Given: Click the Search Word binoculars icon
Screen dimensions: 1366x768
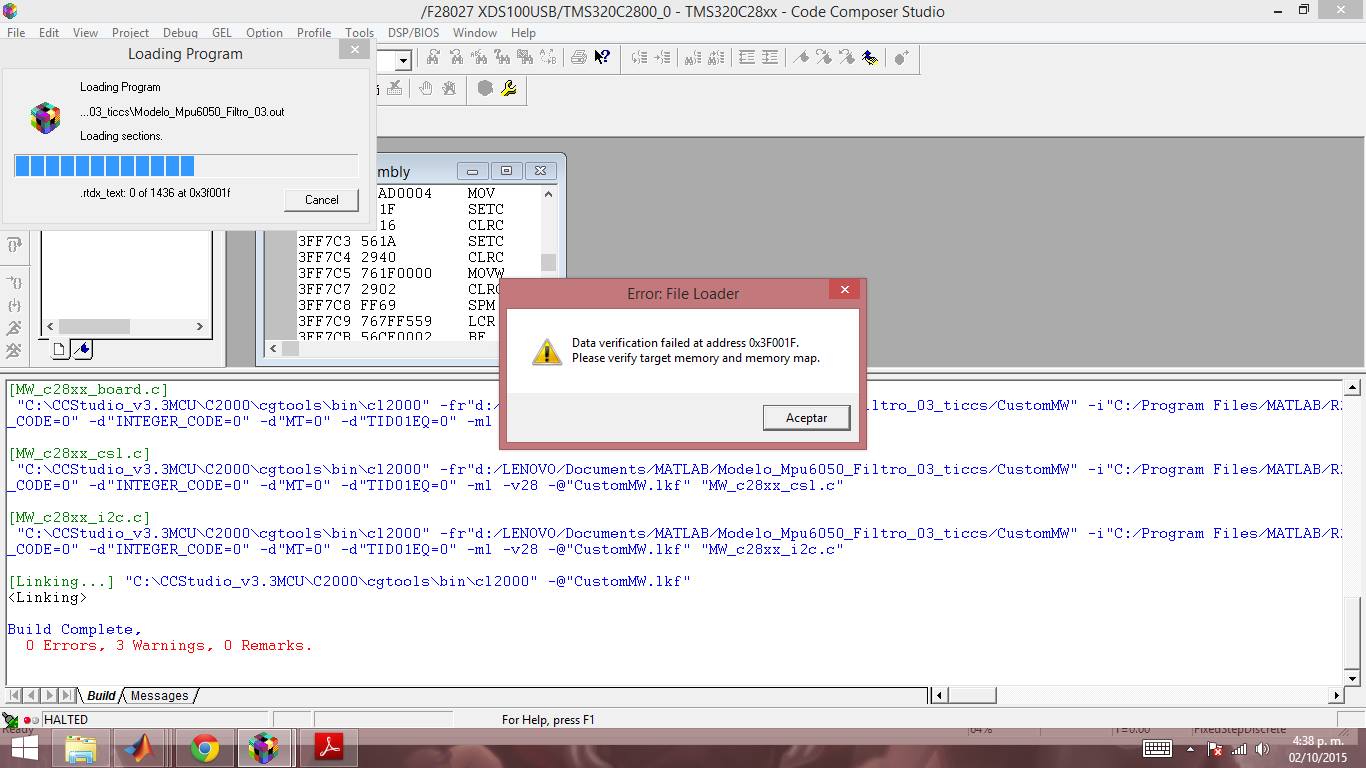Looking at the screenshot, I should [479, 57].
